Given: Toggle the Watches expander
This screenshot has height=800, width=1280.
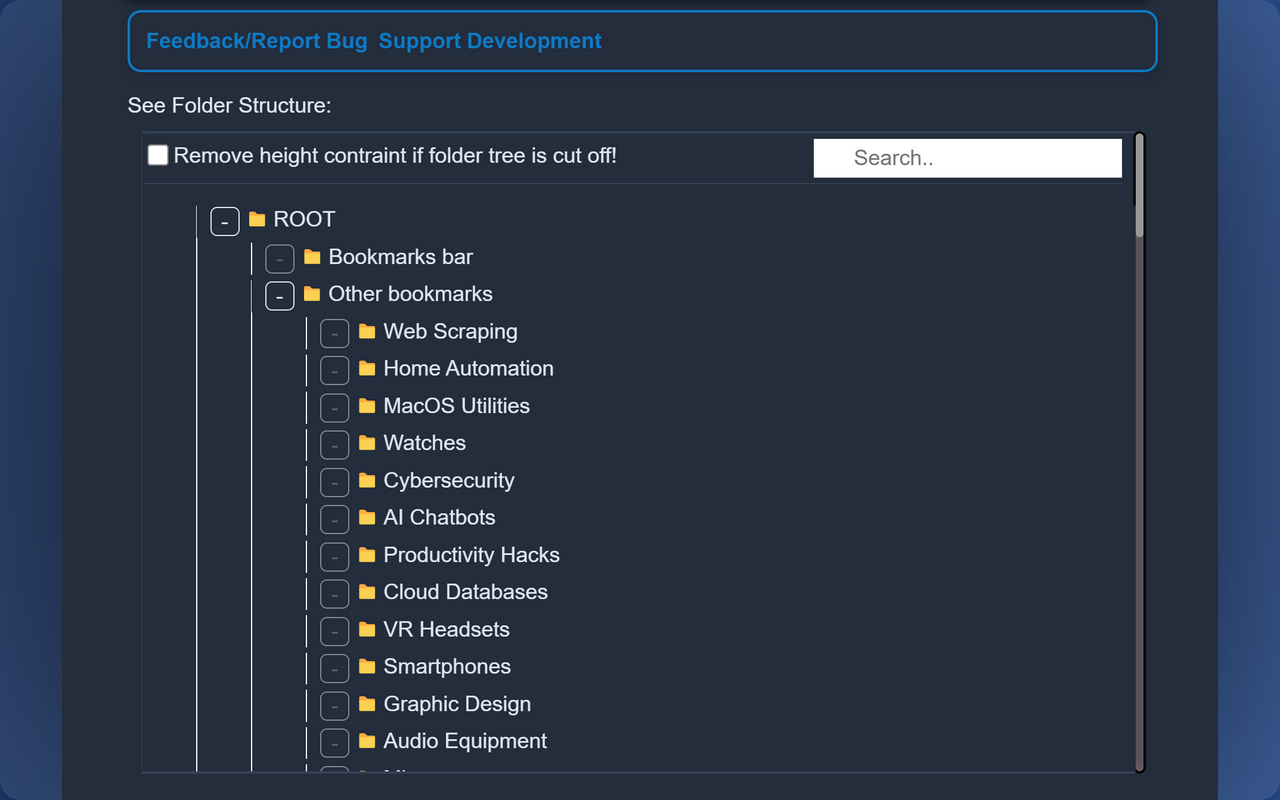Looking at the screenshot, I should (335, 445).
